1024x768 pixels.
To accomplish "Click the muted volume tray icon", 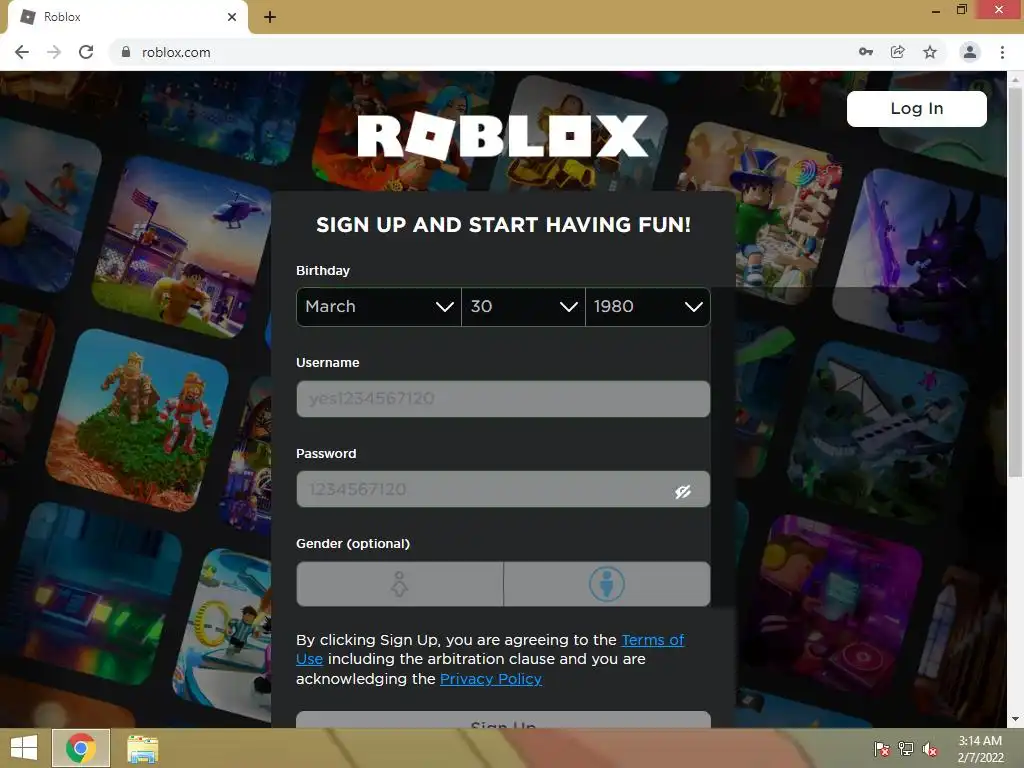I will pyautogui.click(x=930, y=749).
